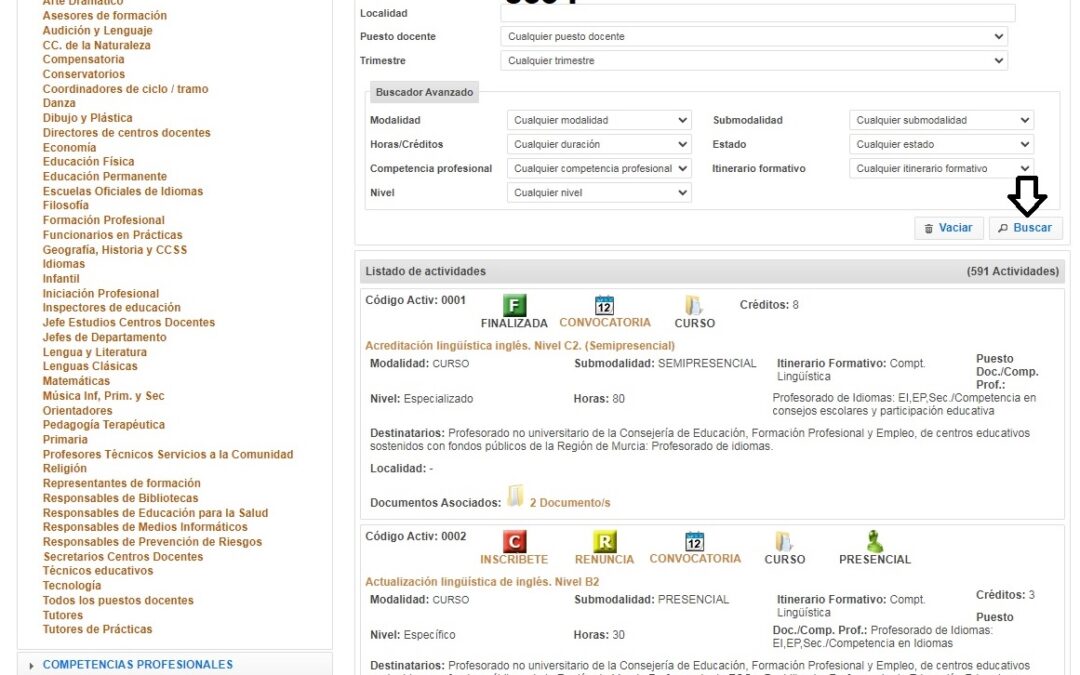Screen dimensions: 1080x675
Task: Click the Vaciar clear button
Action: pos(948,228)
